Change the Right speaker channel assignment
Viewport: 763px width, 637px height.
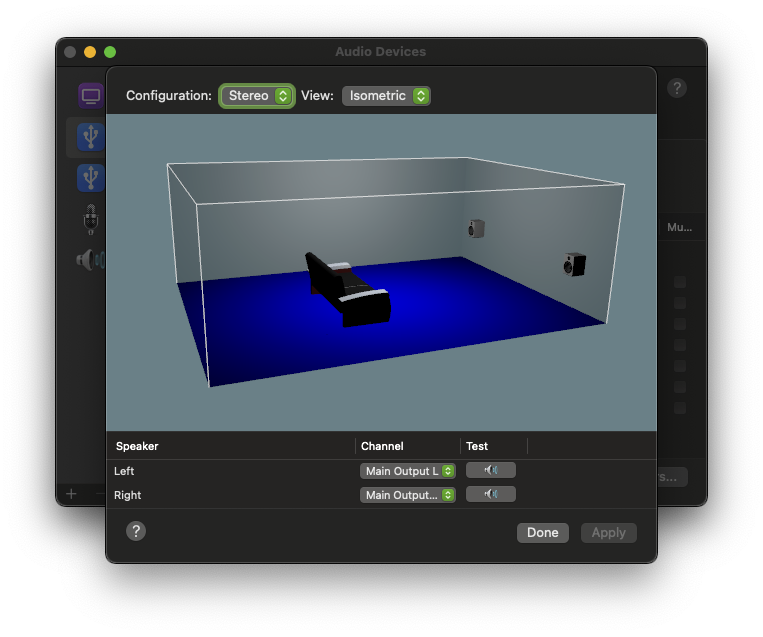408,494
